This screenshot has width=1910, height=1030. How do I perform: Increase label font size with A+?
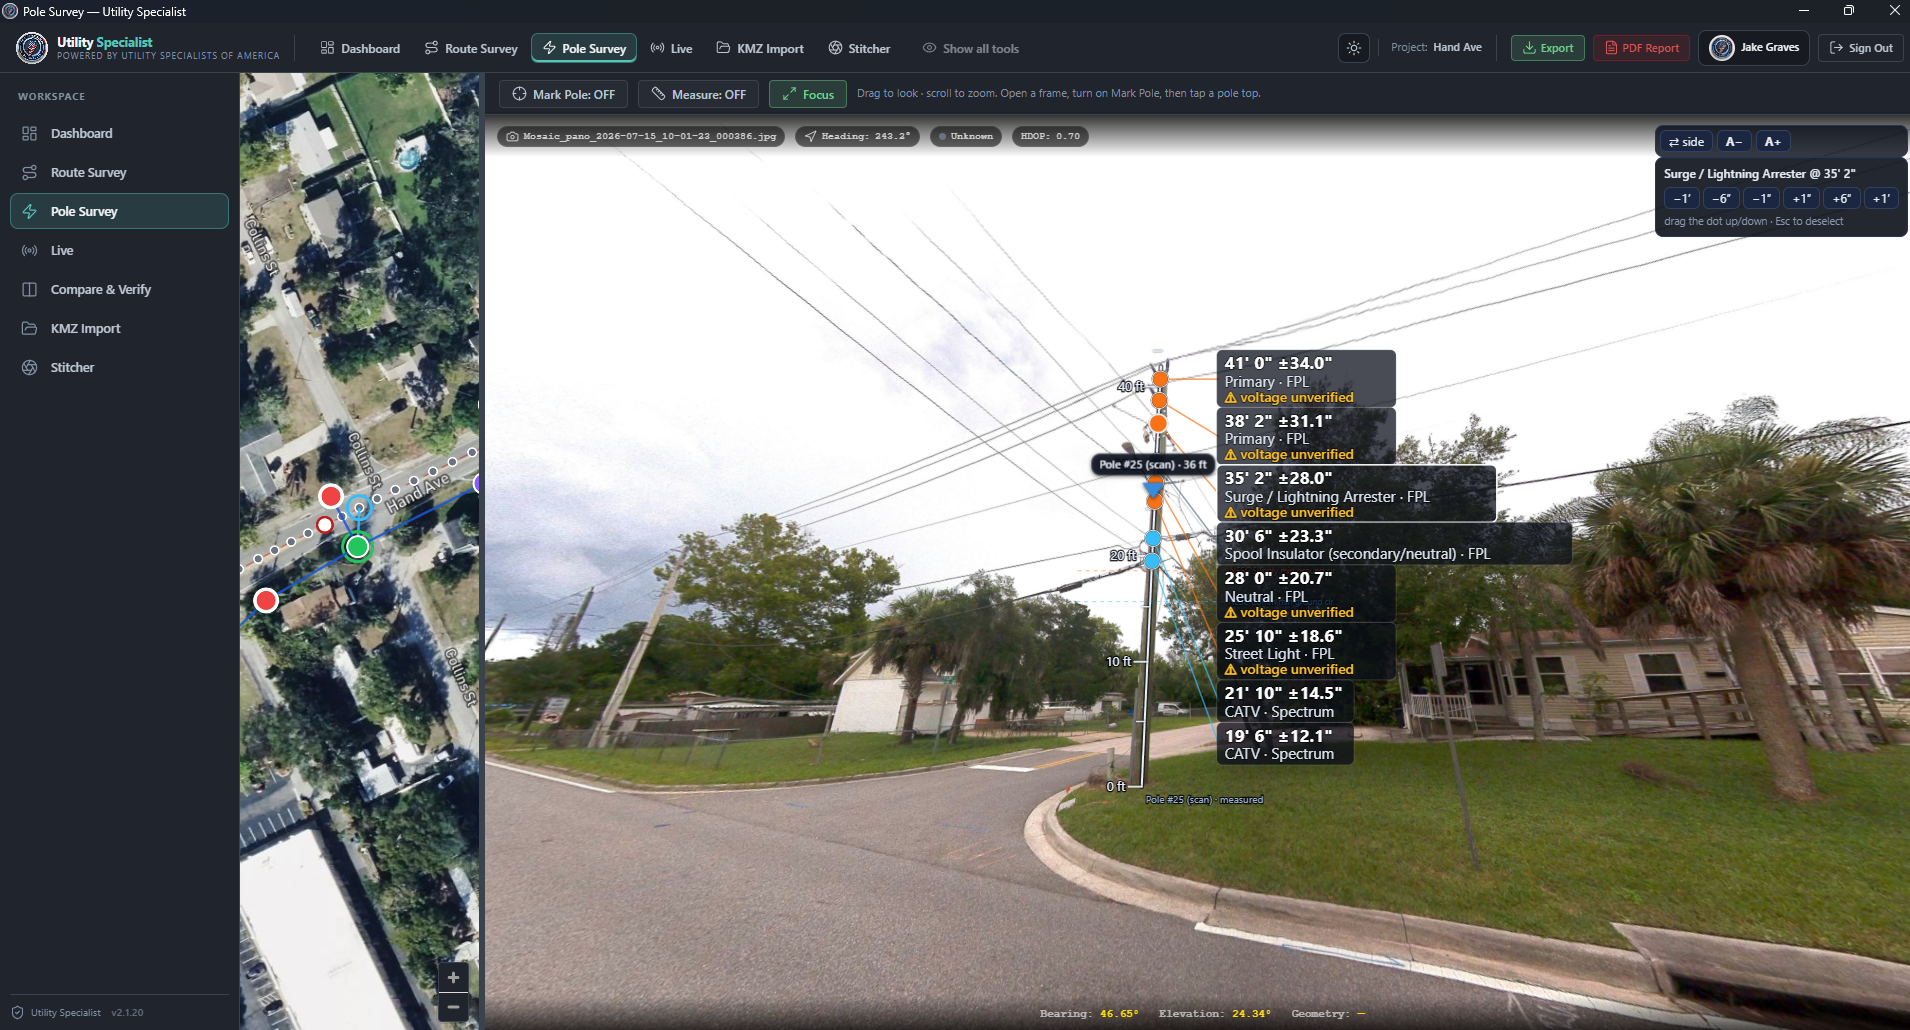(x=1773, y=142)
